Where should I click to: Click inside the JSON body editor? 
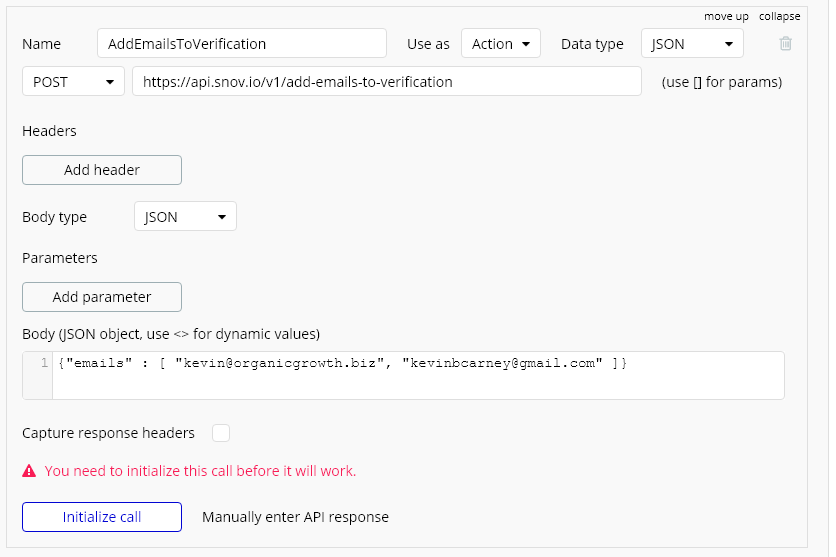click(418, 375)
